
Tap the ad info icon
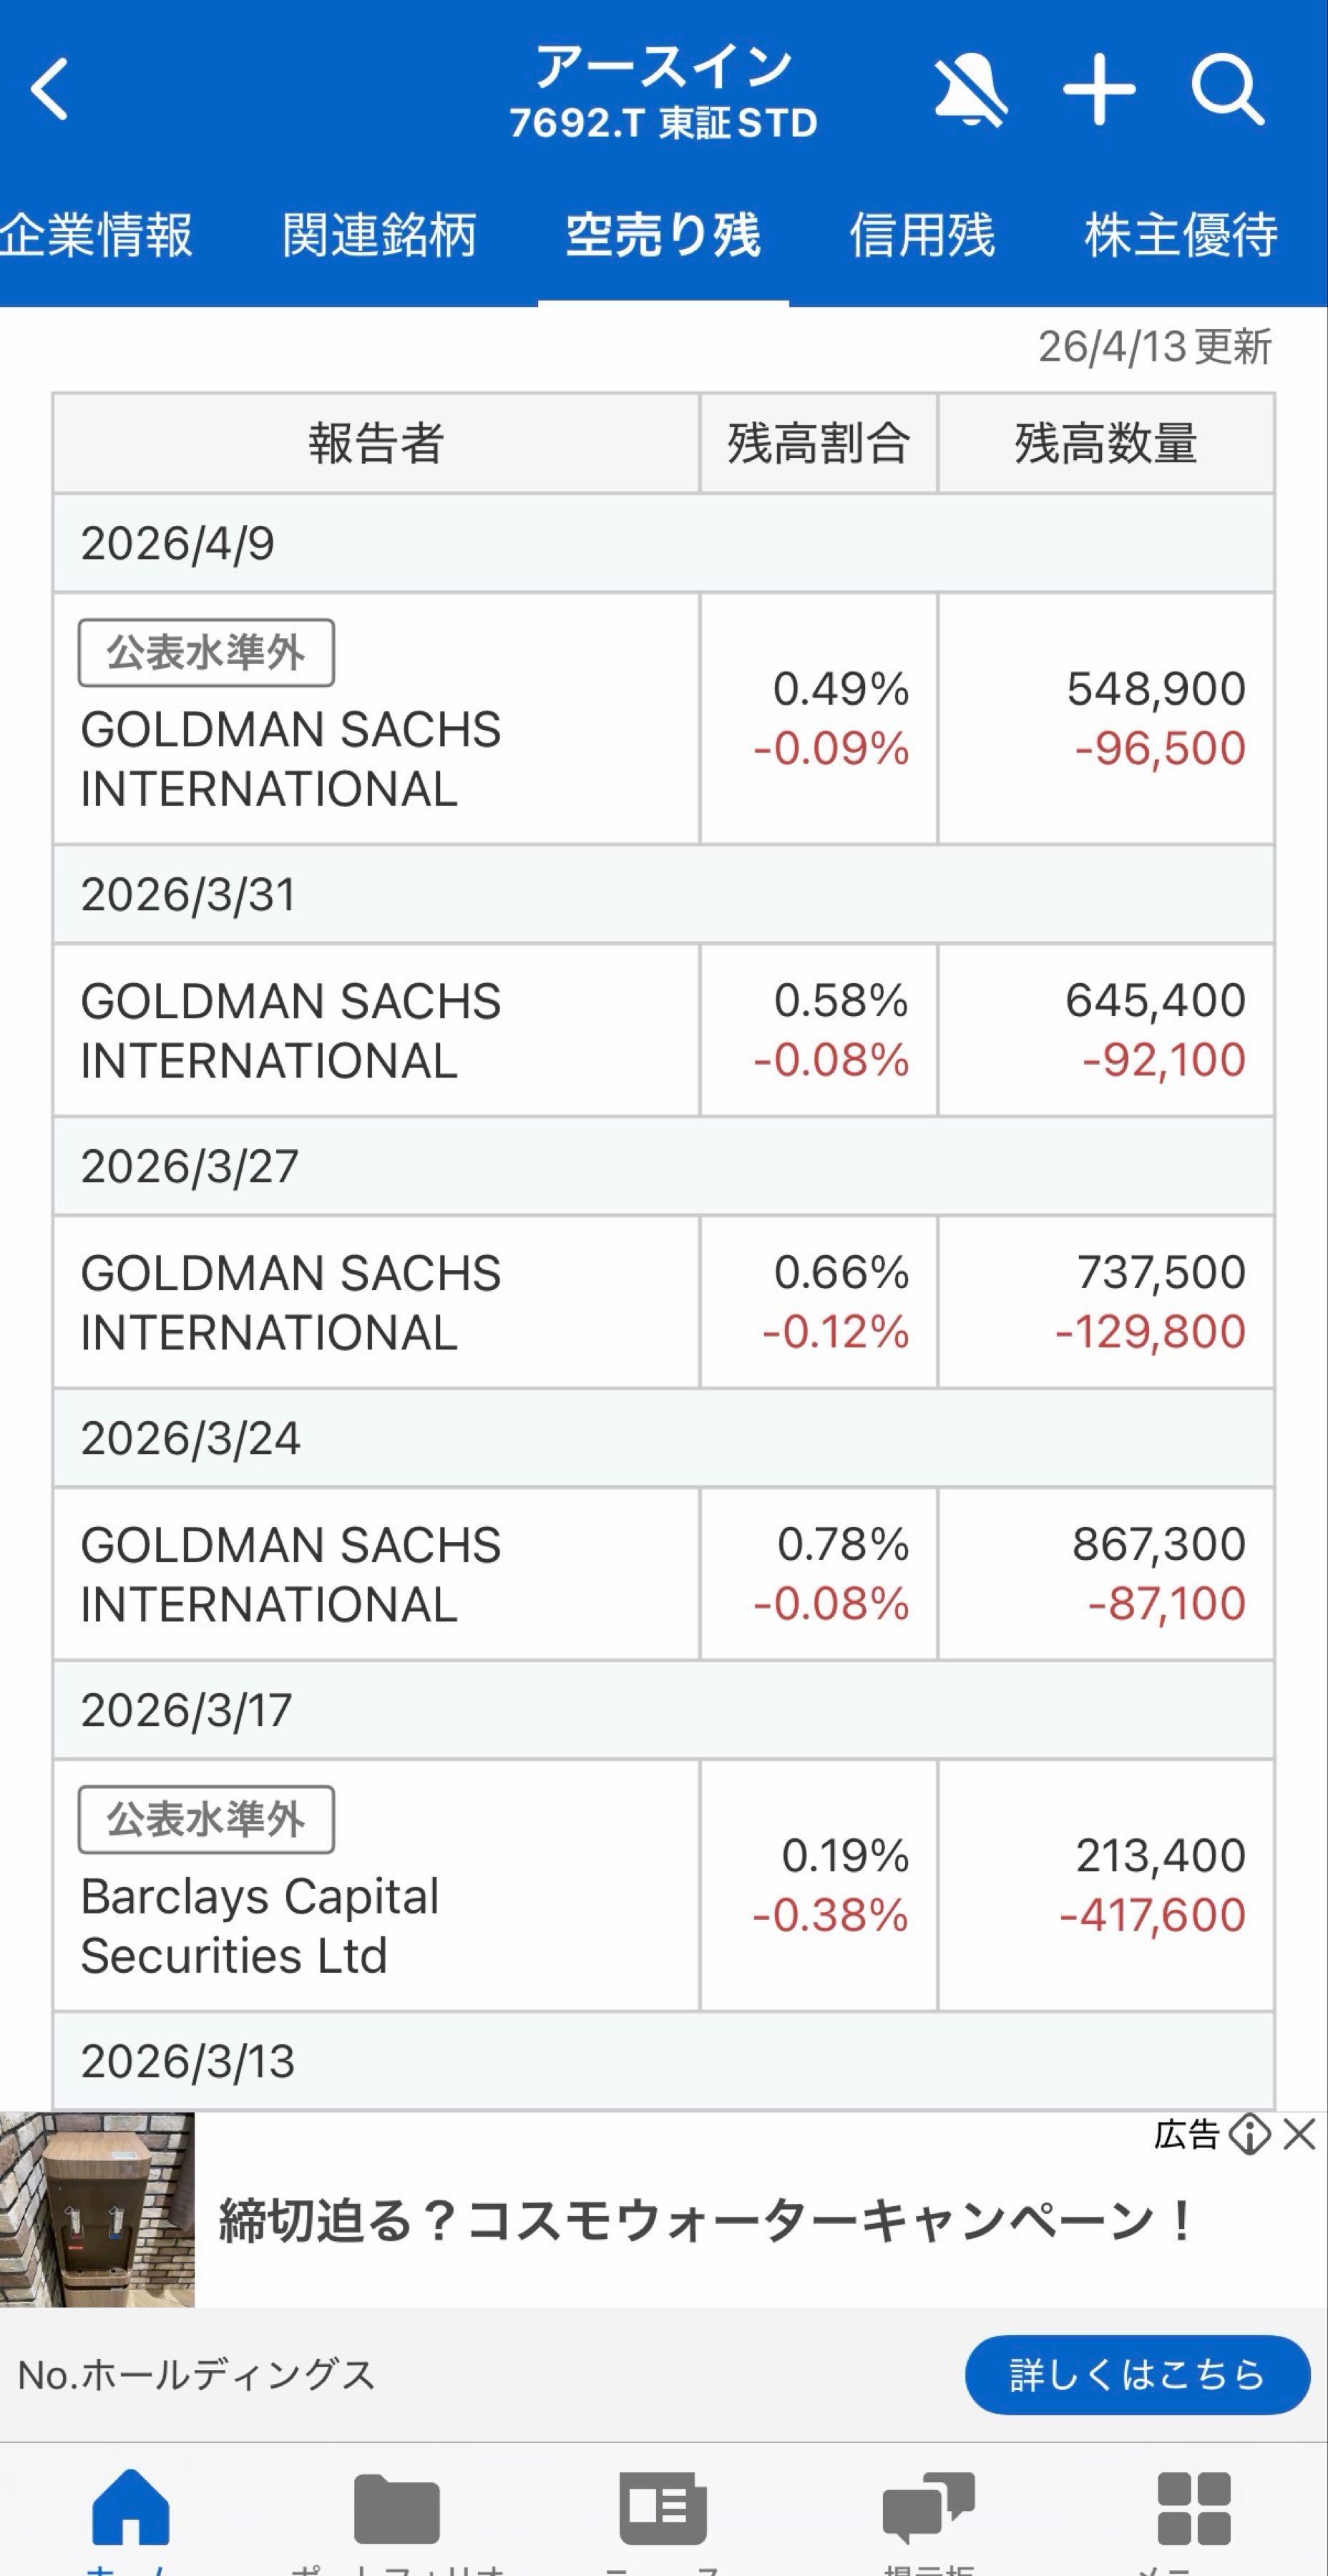1249,2135
